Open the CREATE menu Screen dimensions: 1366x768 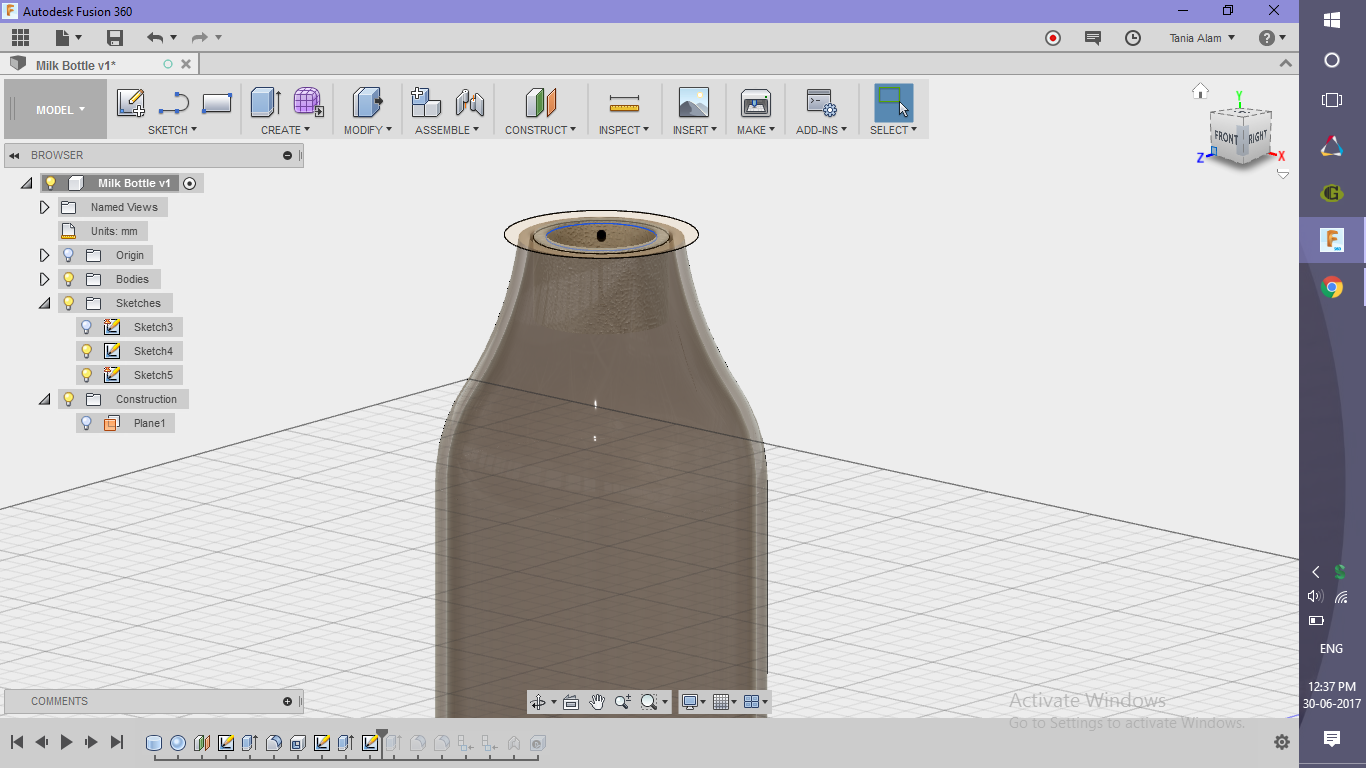[x=285, y=130]
